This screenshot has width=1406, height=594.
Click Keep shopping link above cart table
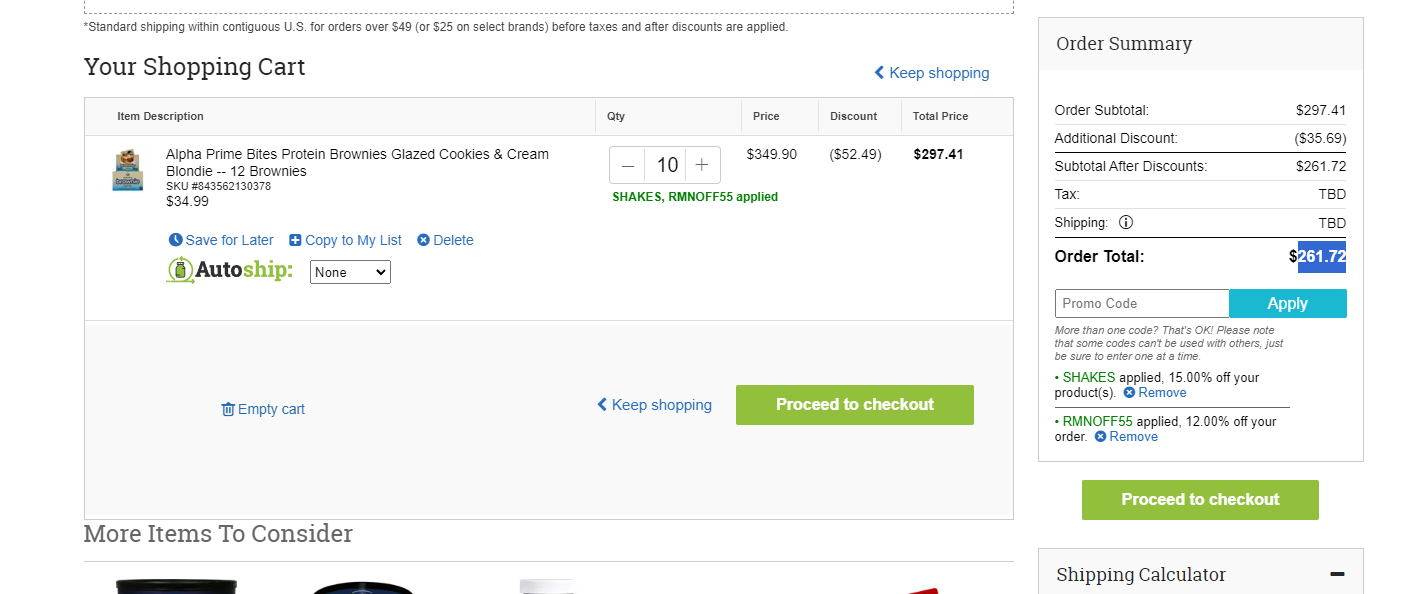tap(931, 73)
